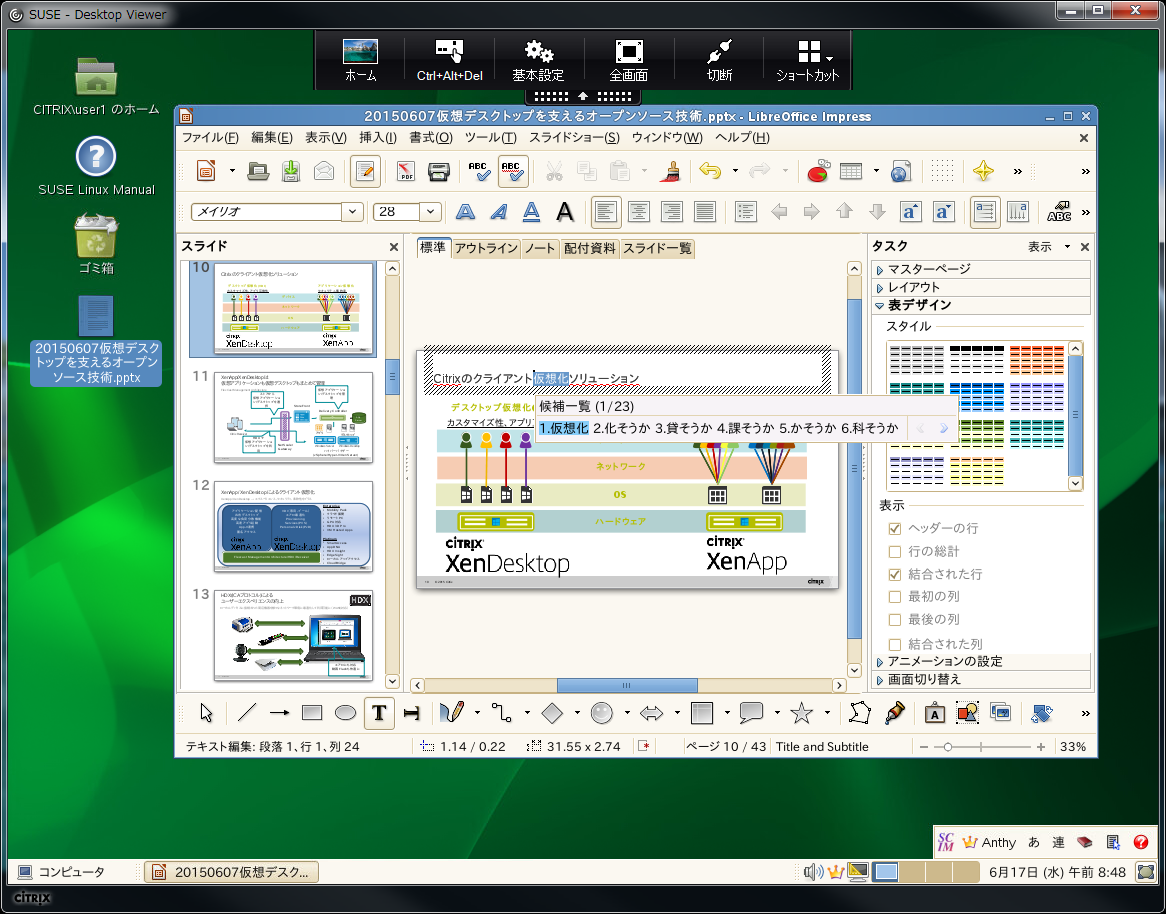
Task: Toggle bullets list button
Action: [x=745, y=212]
